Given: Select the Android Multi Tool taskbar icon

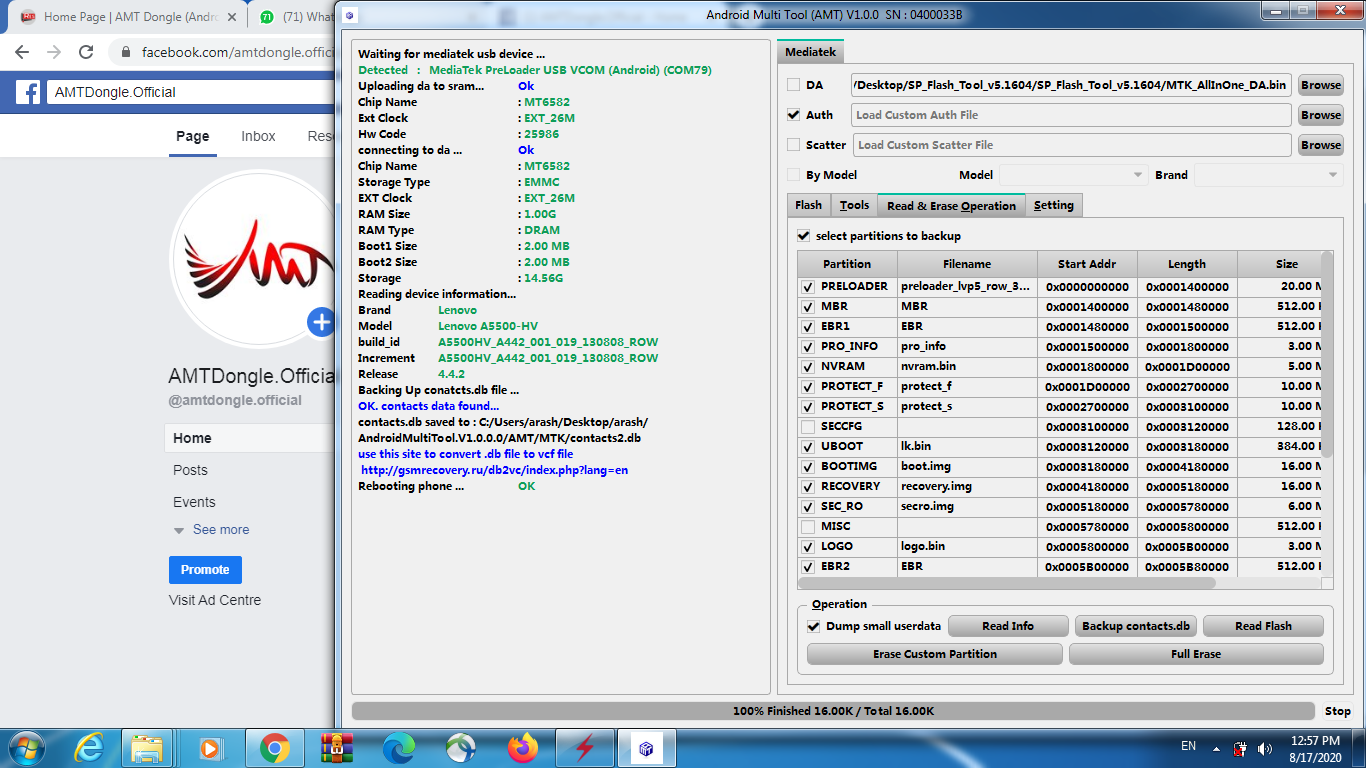Looking at the screenshot, I should tap(646, 747).
